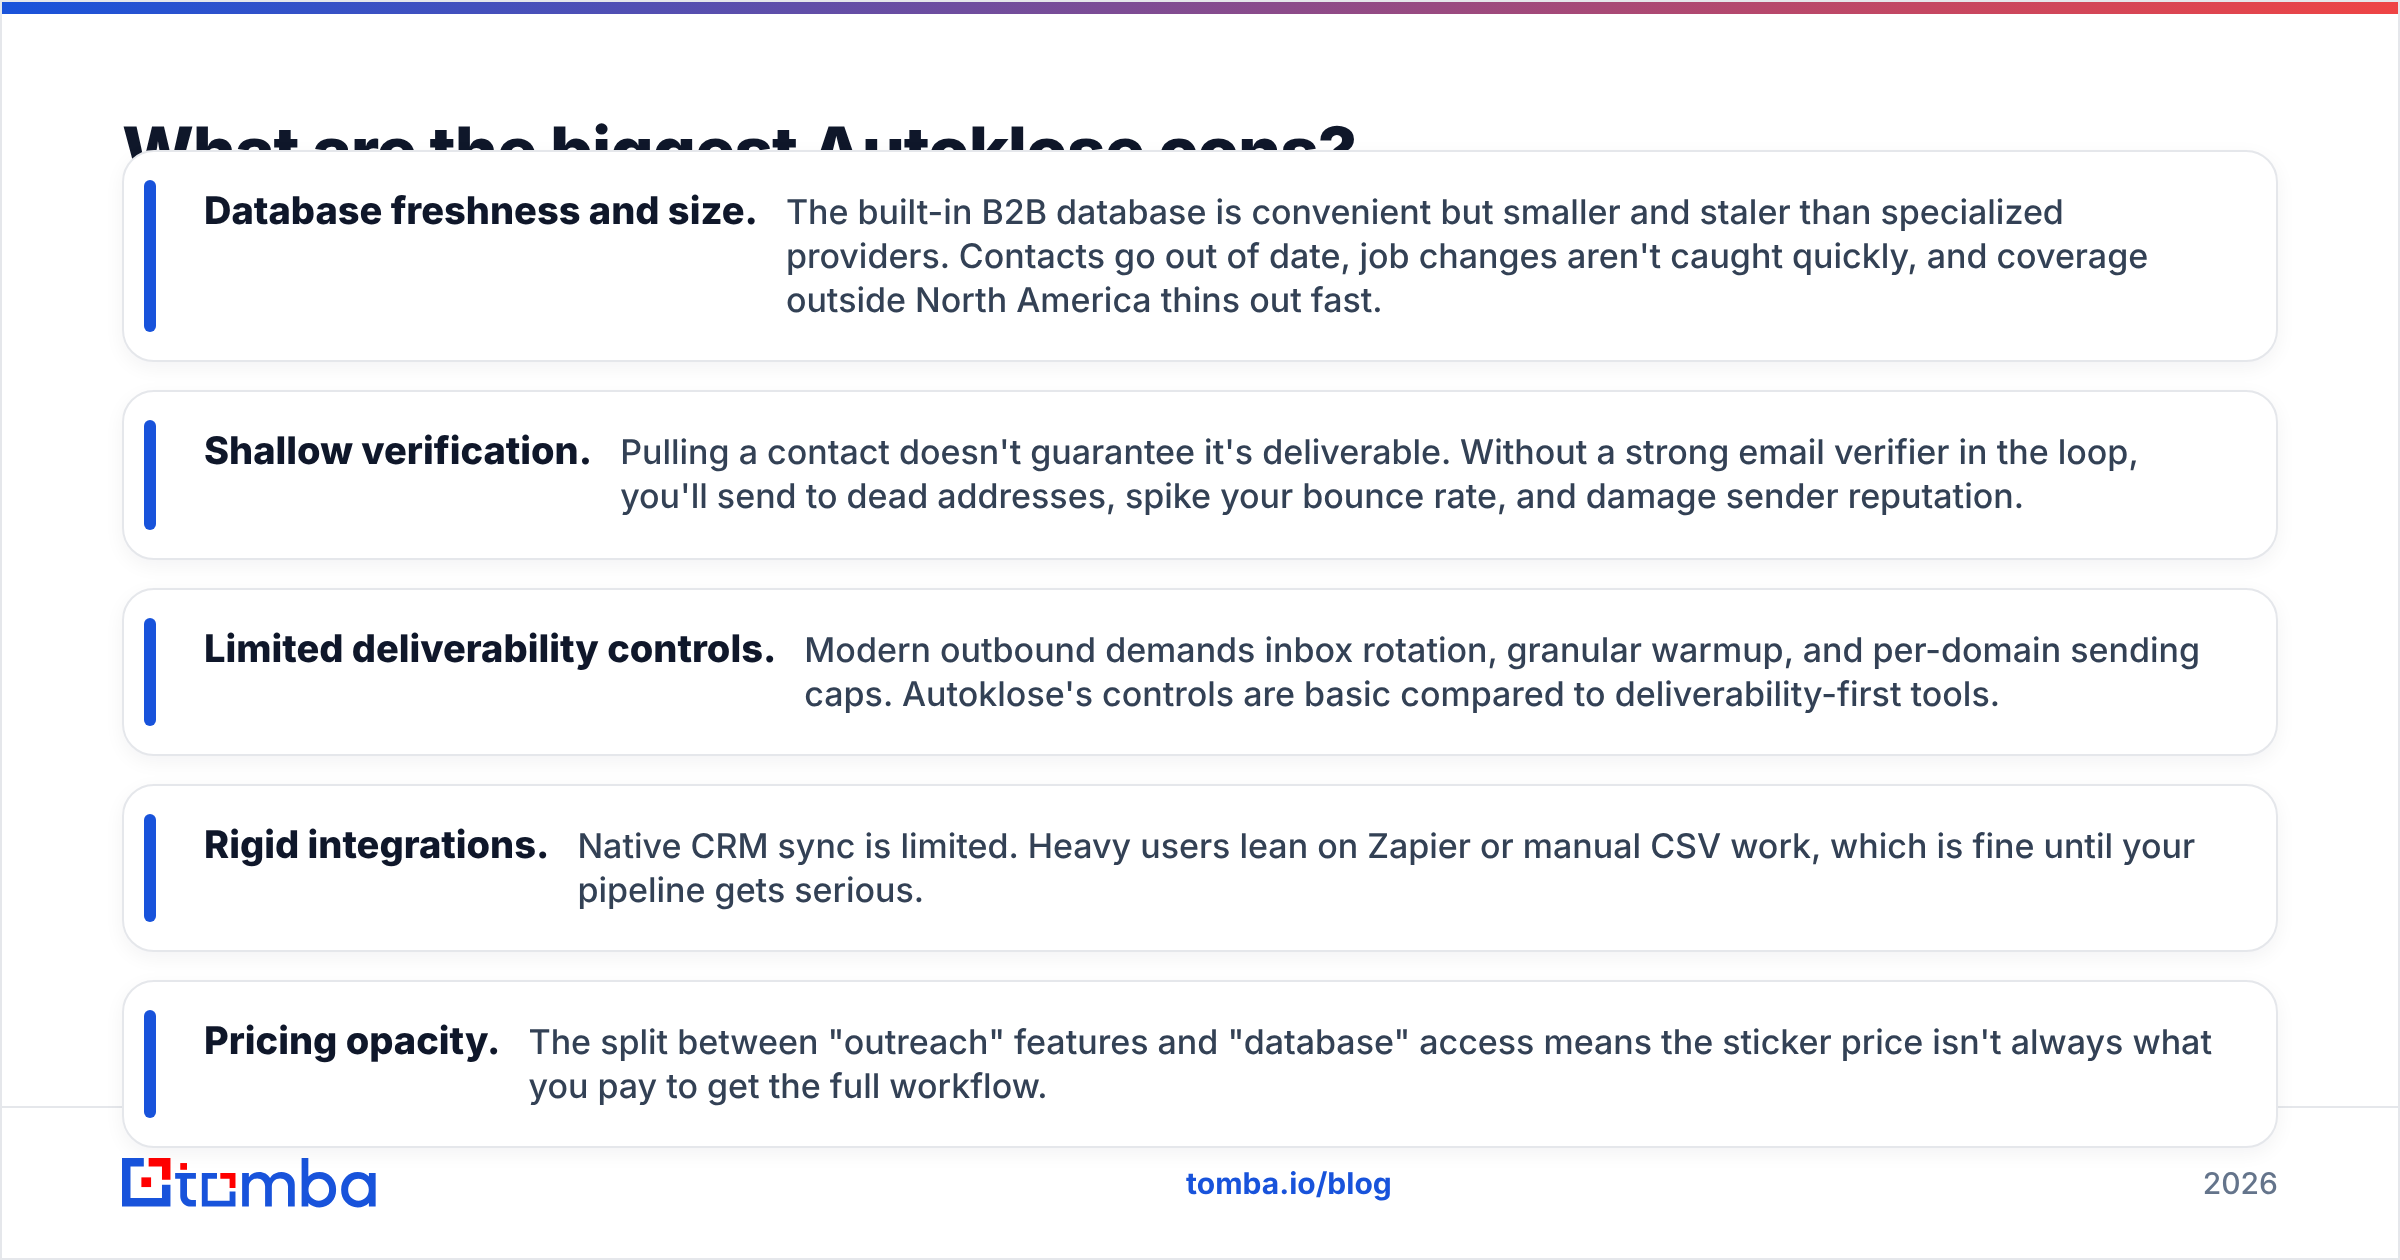Click blue bar beside Limited deliverability controls
Screen dimensions: 2400x1260
pyautogui.click(x=150, y=672)
